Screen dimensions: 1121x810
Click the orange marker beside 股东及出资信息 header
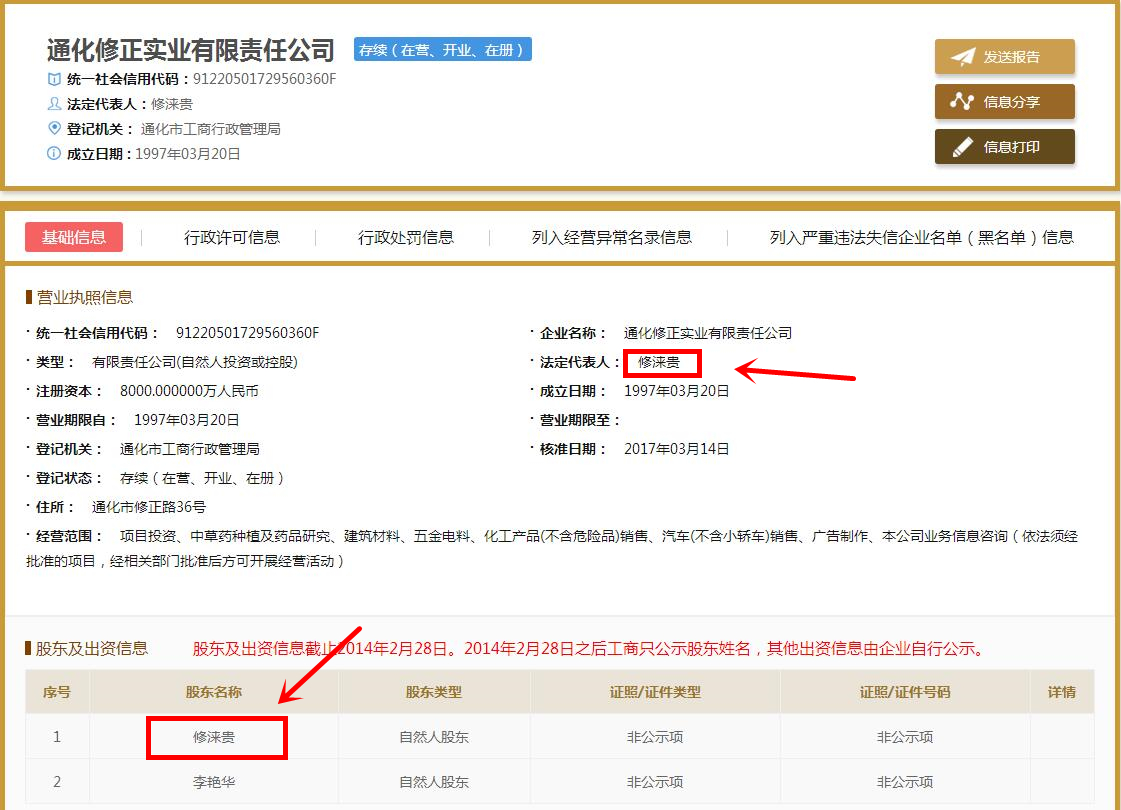(31, 647)
